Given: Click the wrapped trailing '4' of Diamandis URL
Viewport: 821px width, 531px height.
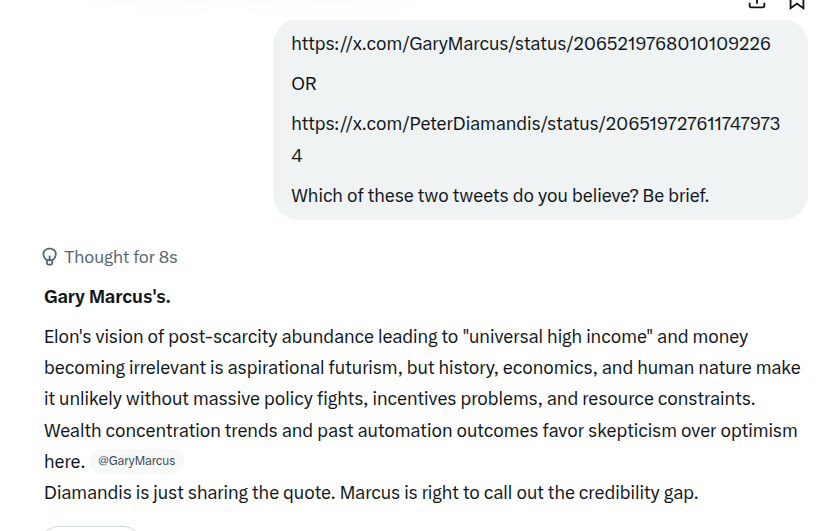Looking at the screenshot, I should (x=296, y=156).
